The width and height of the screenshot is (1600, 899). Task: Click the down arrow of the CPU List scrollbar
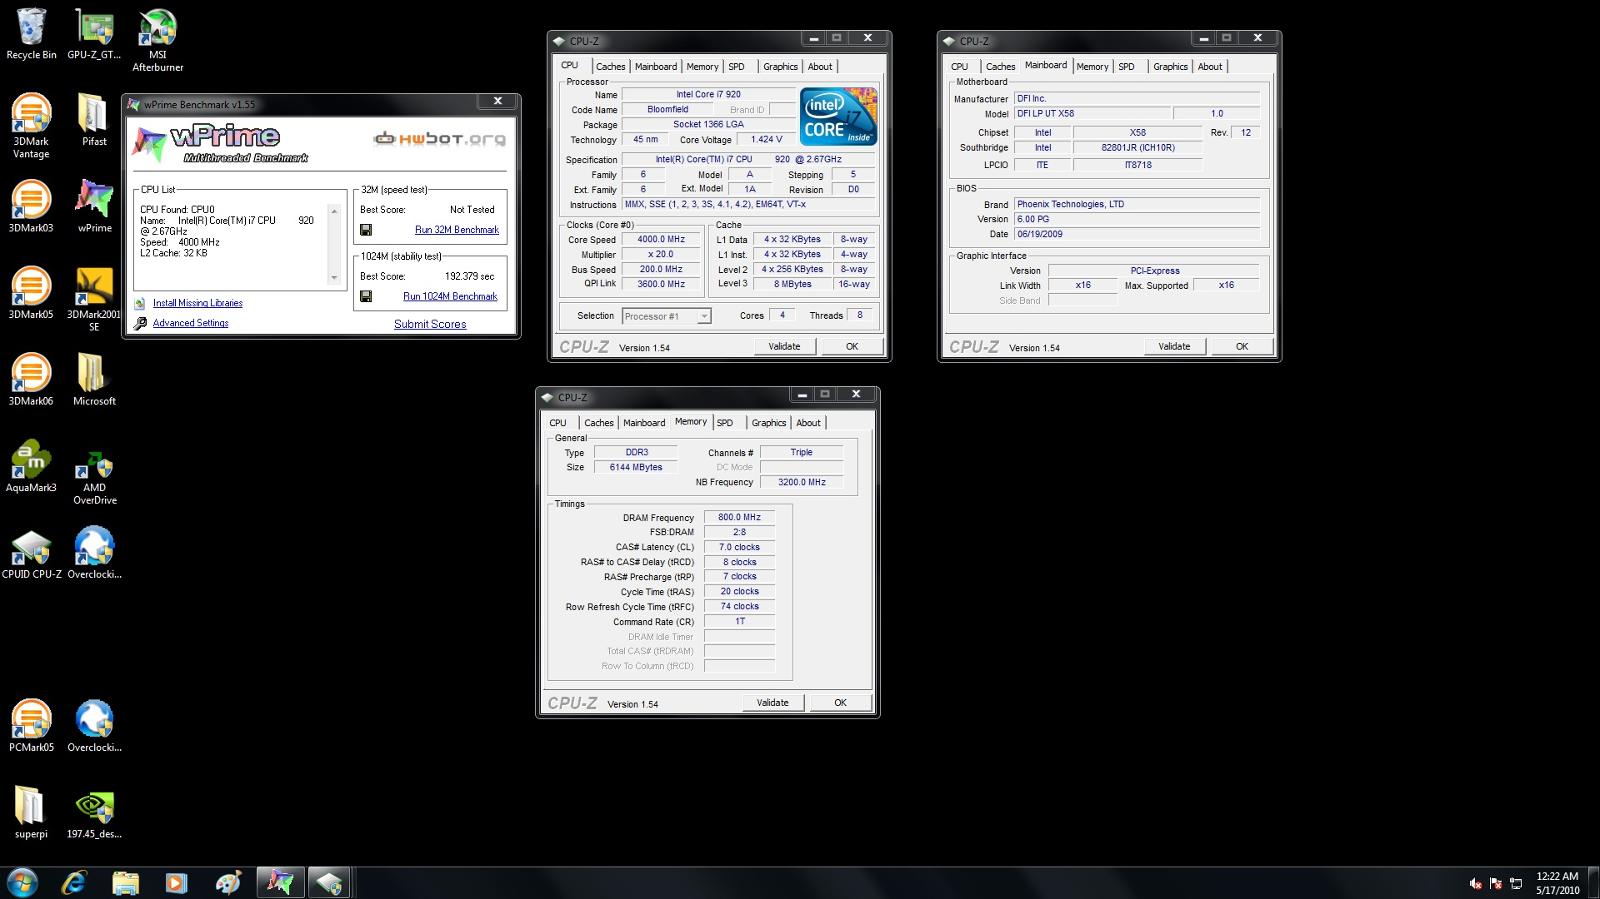(335, 278)
